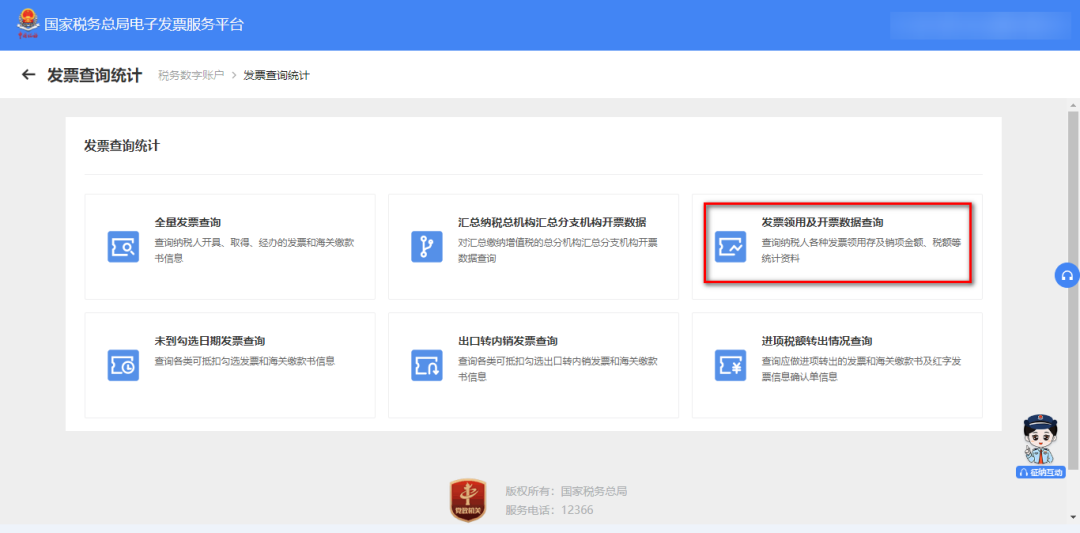This screenshot has height=533, width=1080.
Task: Click 服务电话：12366 footer text
Action: coord(550,510)
